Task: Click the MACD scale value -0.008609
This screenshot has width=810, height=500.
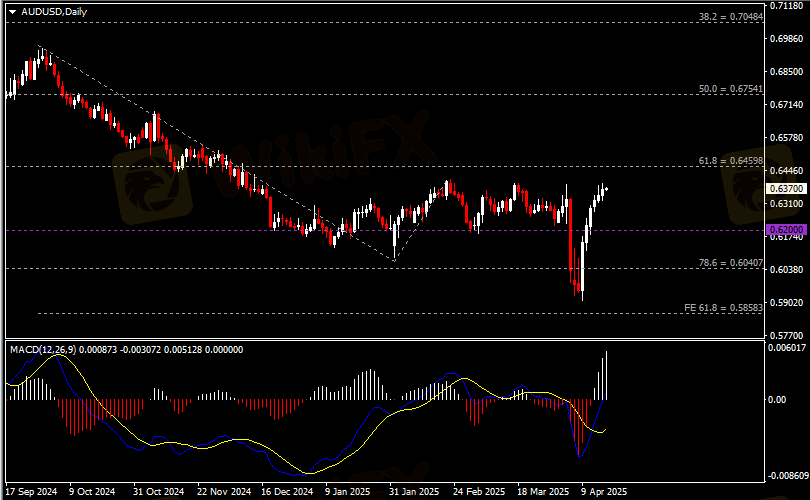Action: 786,476
